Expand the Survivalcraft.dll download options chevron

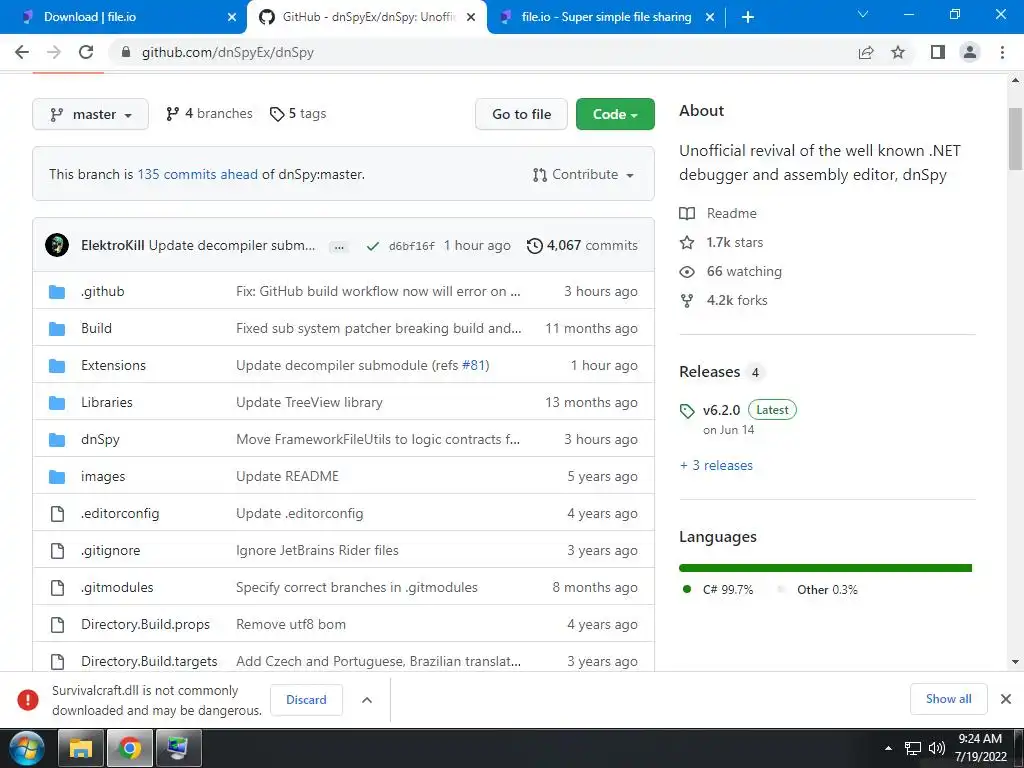tap(367, 699)
